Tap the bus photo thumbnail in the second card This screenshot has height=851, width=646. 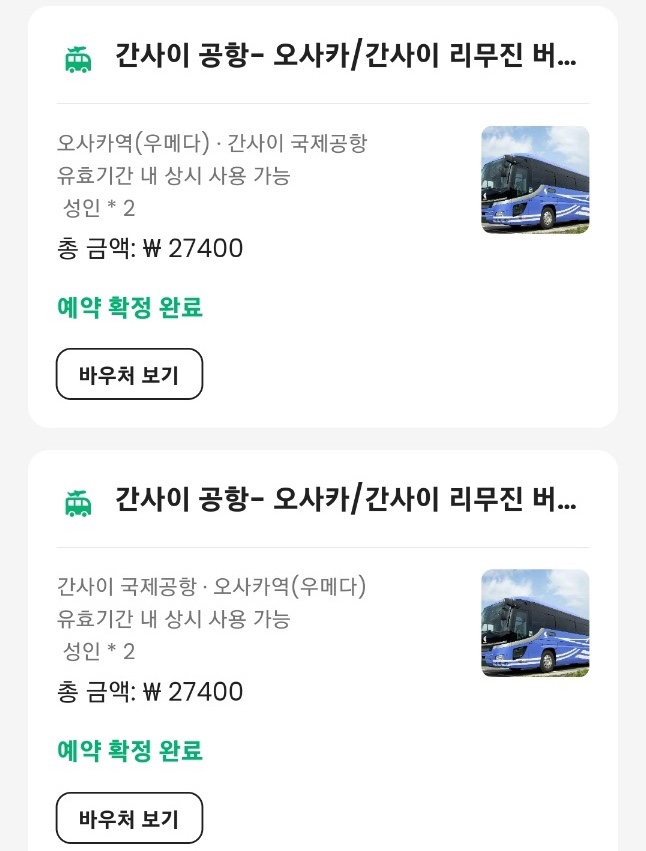(535, 623)
